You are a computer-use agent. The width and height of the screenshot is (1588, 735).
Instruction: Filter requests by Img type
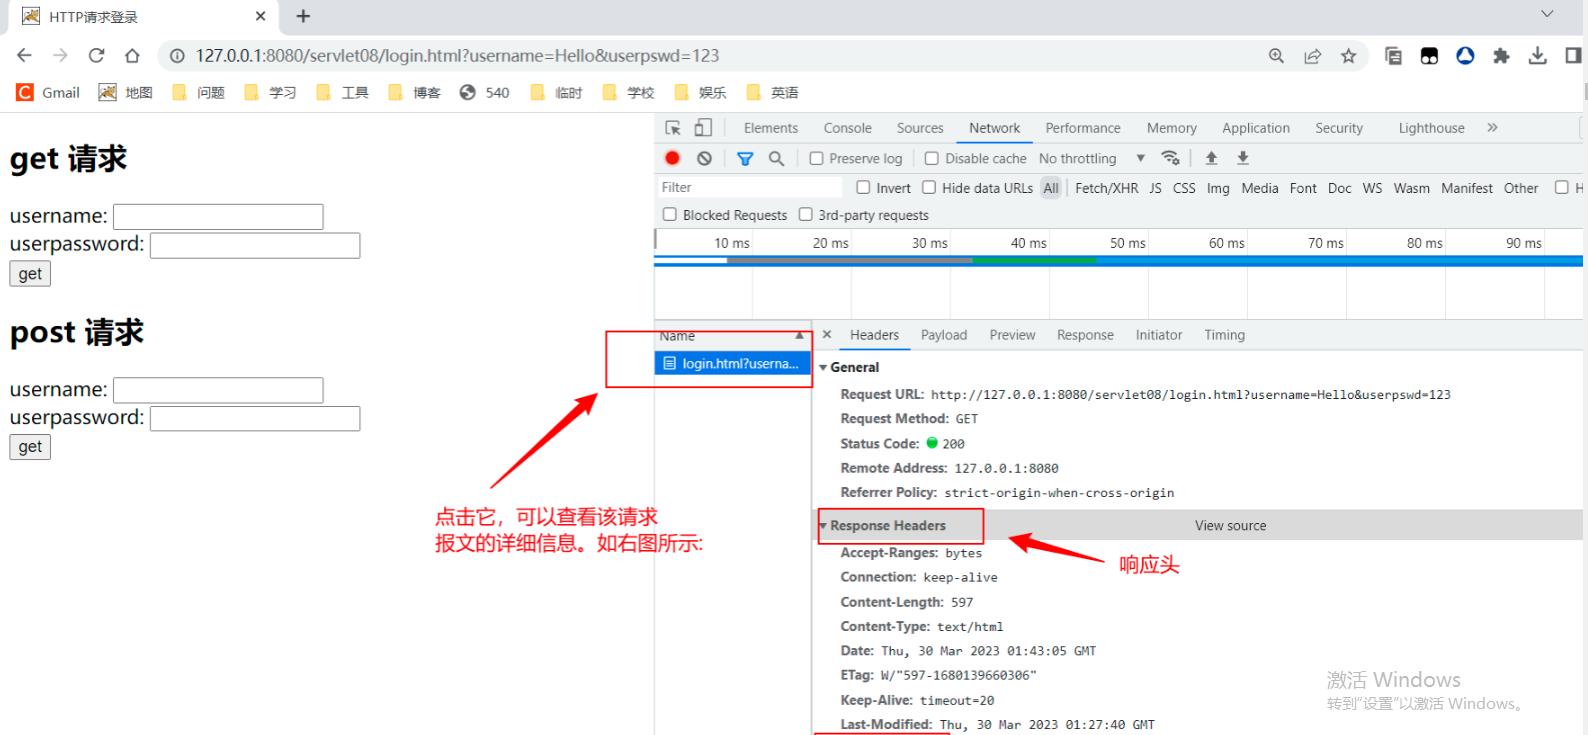point(1218,188)
